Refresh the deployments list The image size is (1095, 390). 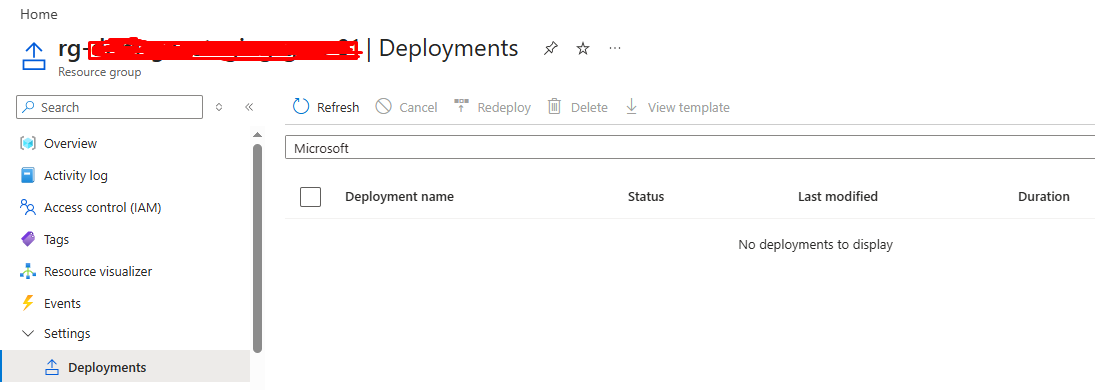click(325, 107)
